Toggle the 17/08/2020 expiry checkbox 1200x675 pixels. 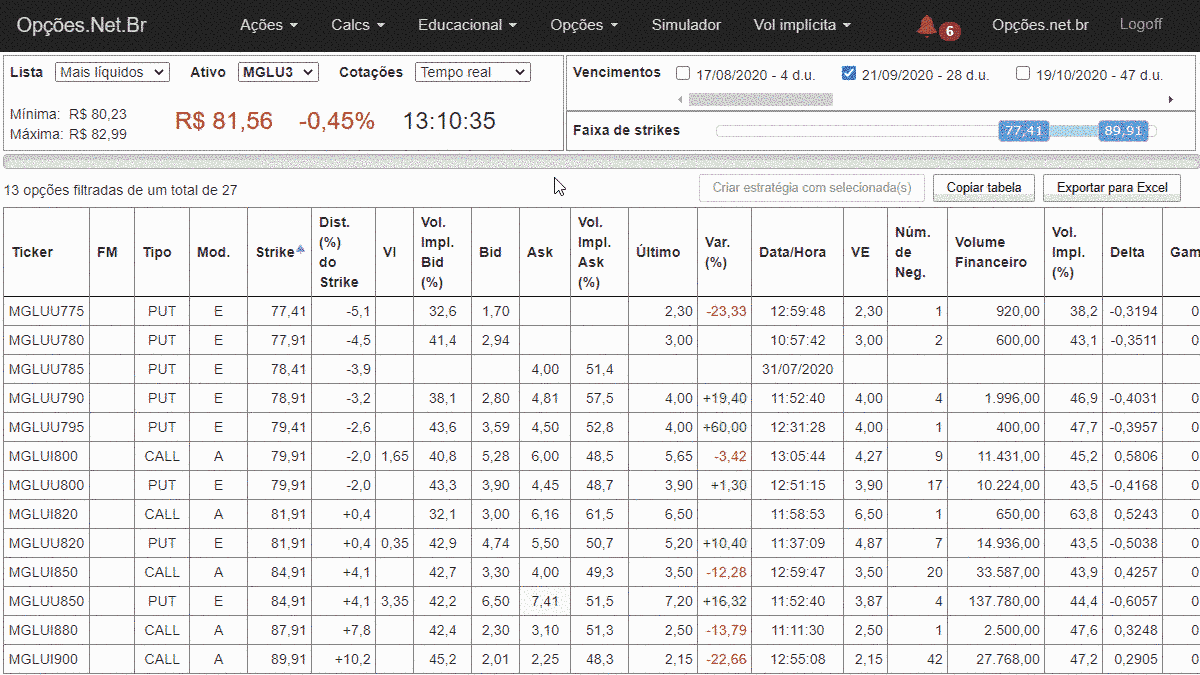[x=683, y=73]
